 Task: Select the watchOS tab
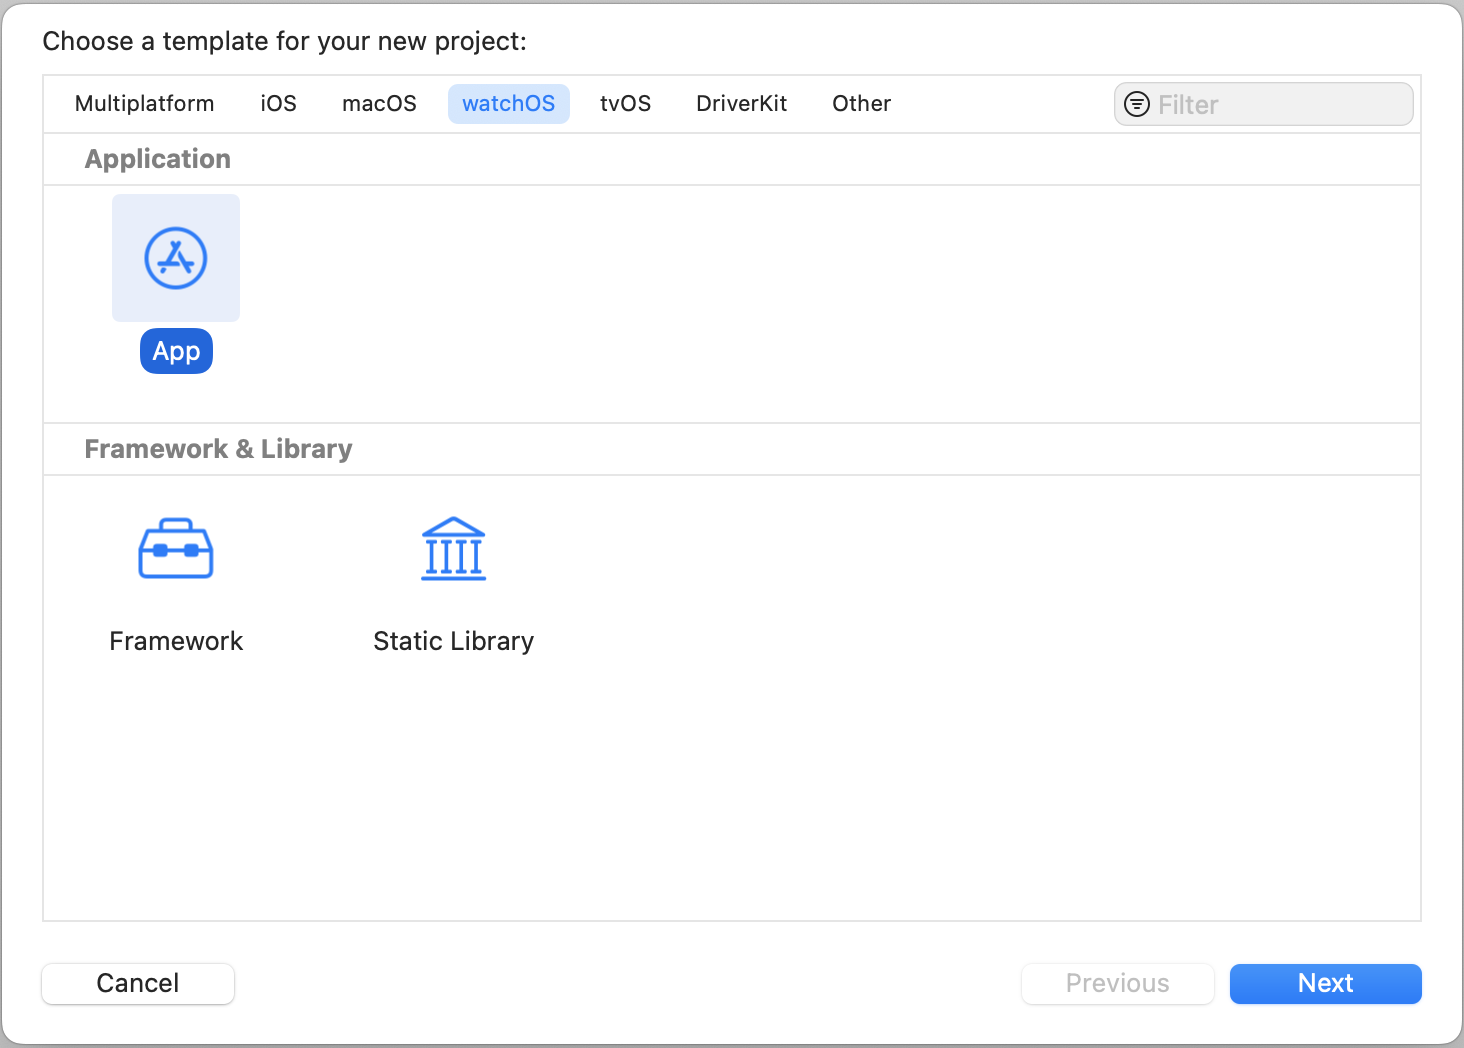point(508,104)
